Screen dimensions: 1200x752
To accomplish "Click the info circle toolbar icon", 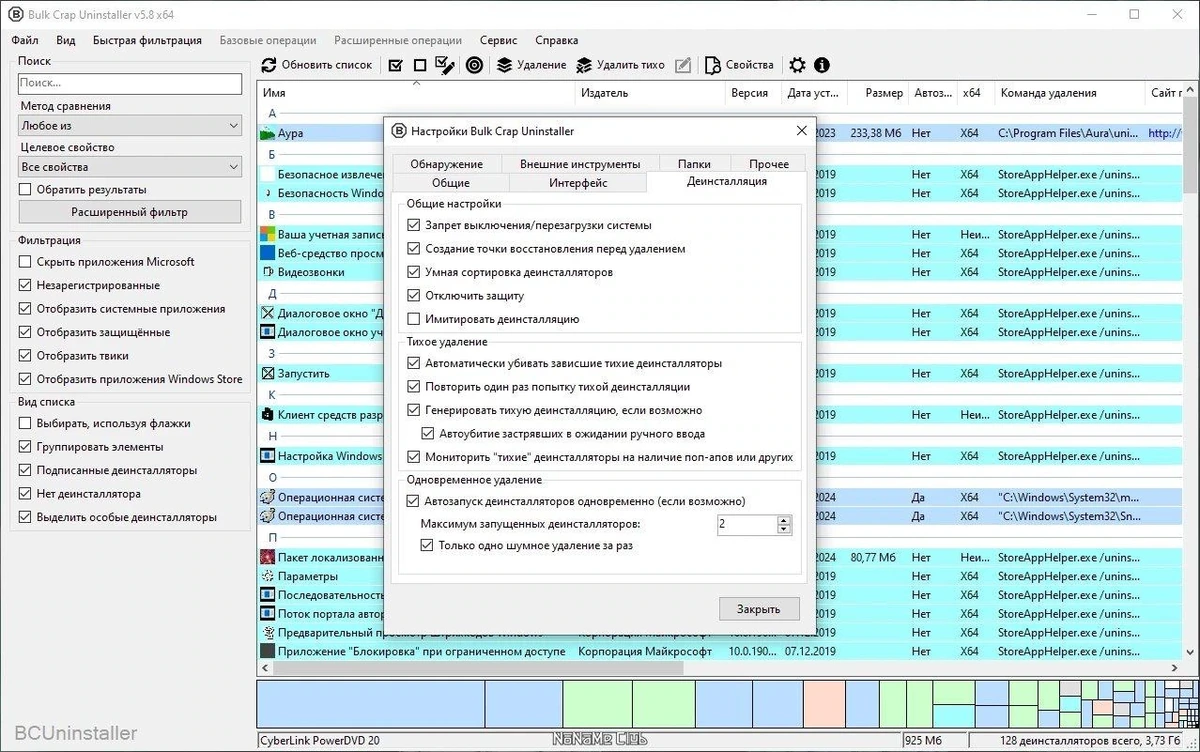I will coord(822,65).
